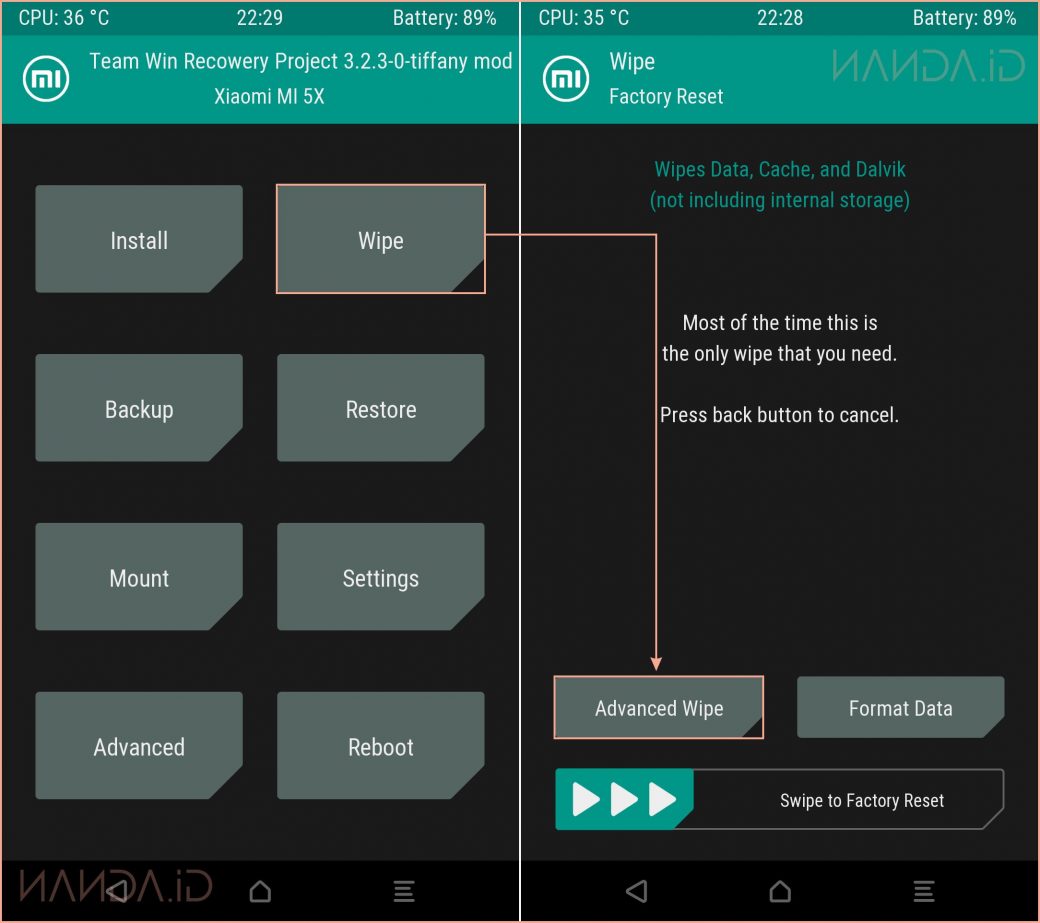The image size is (1040, 923).
Task: Open TWRP Settings
Action: 380,578
